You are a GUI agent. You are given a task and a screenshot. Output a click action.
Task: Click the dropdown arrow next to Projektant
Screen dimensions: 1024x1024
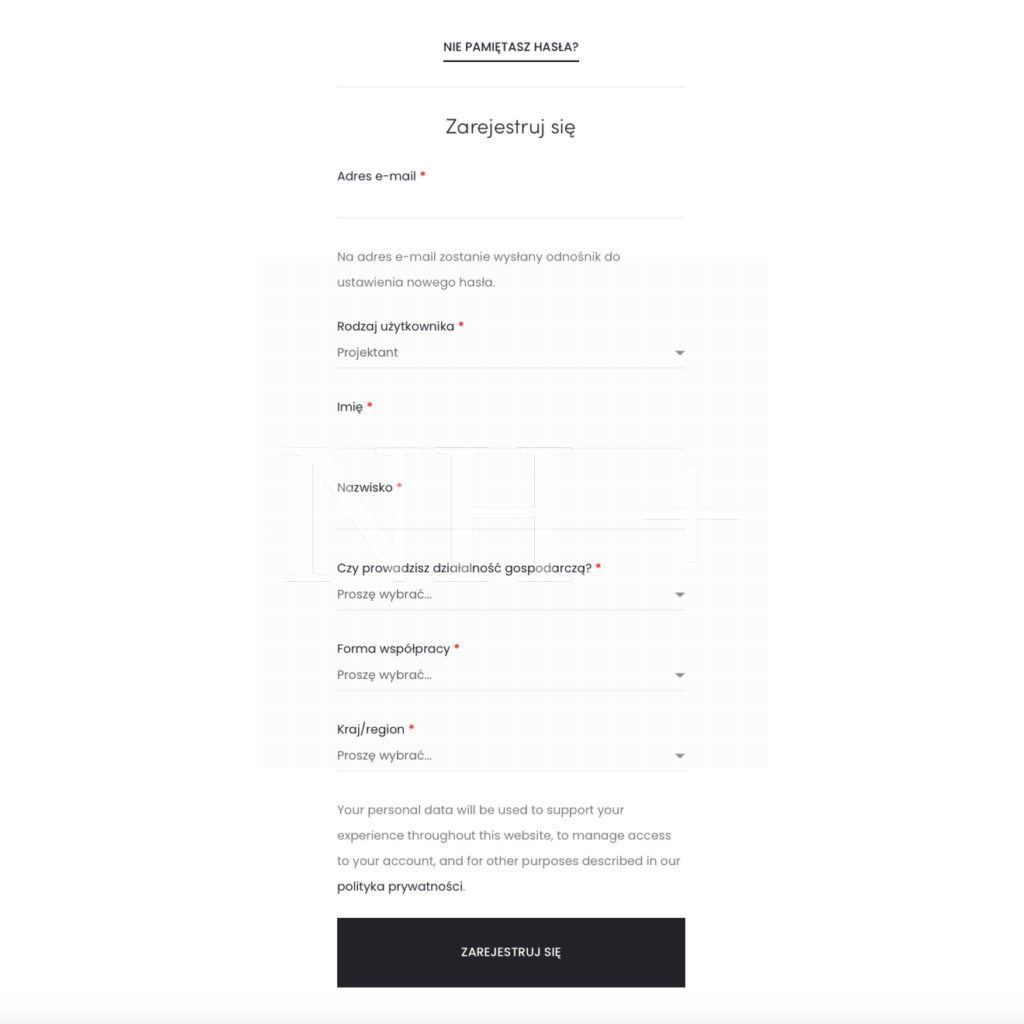(x=679, y=353)
